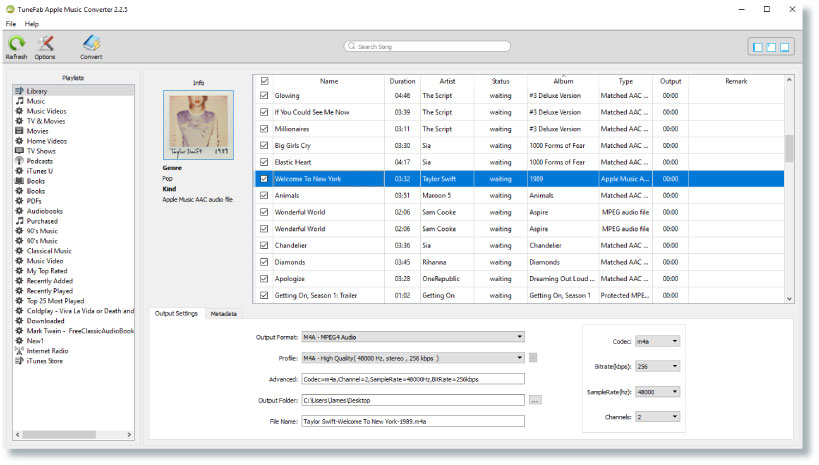This screenshot has width=819, height=465.
Task: Toggle the checkbox for Chandelier
Action: pyautogui.click(x=264, y=245)
